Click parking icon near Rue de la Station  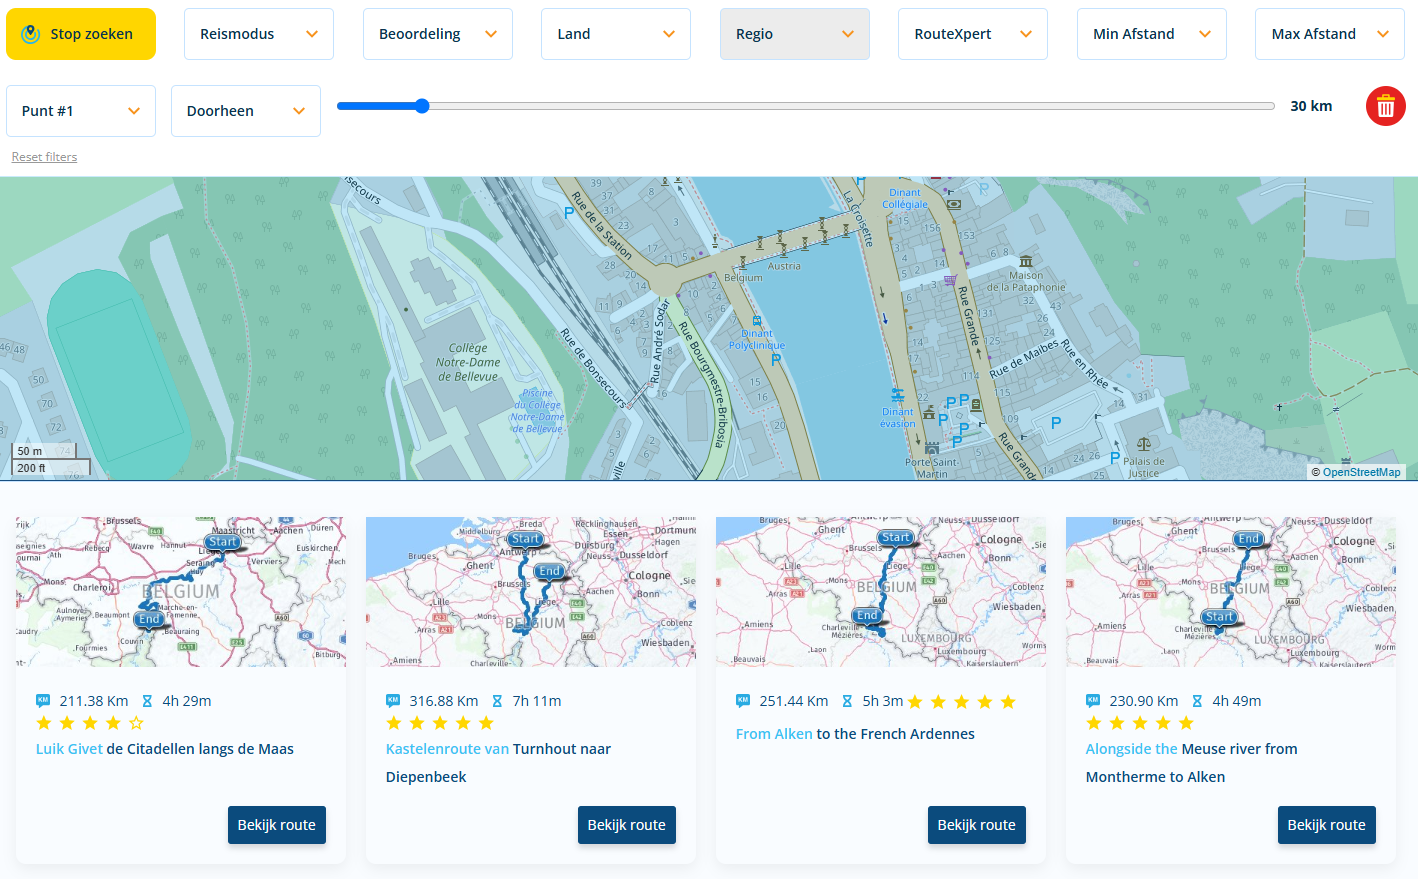569,213
